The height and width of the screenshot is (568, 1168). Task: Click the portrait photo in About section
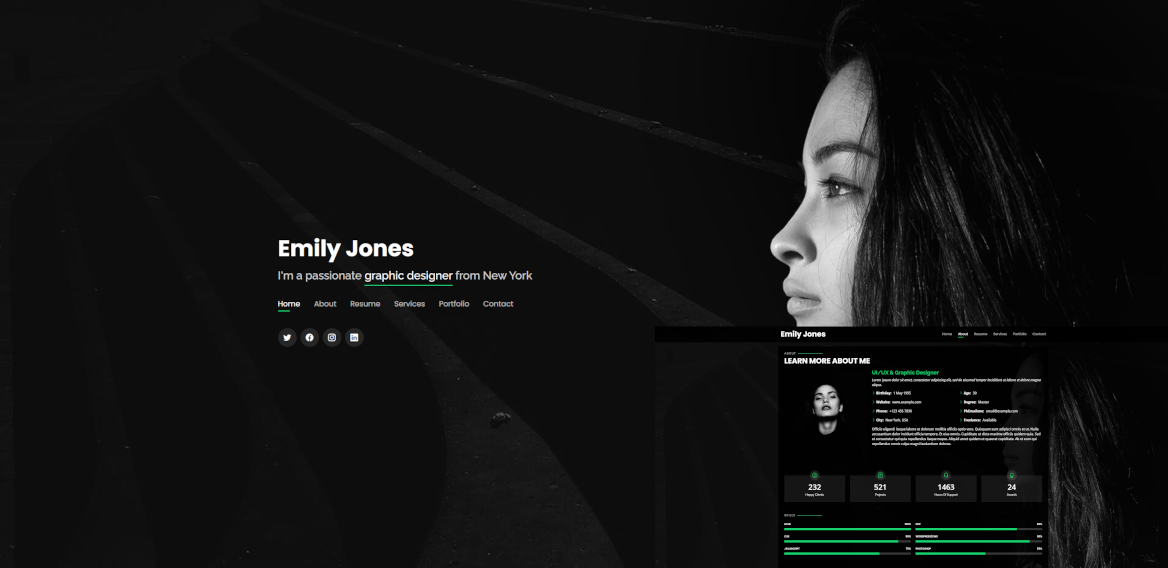click(827, 411)
